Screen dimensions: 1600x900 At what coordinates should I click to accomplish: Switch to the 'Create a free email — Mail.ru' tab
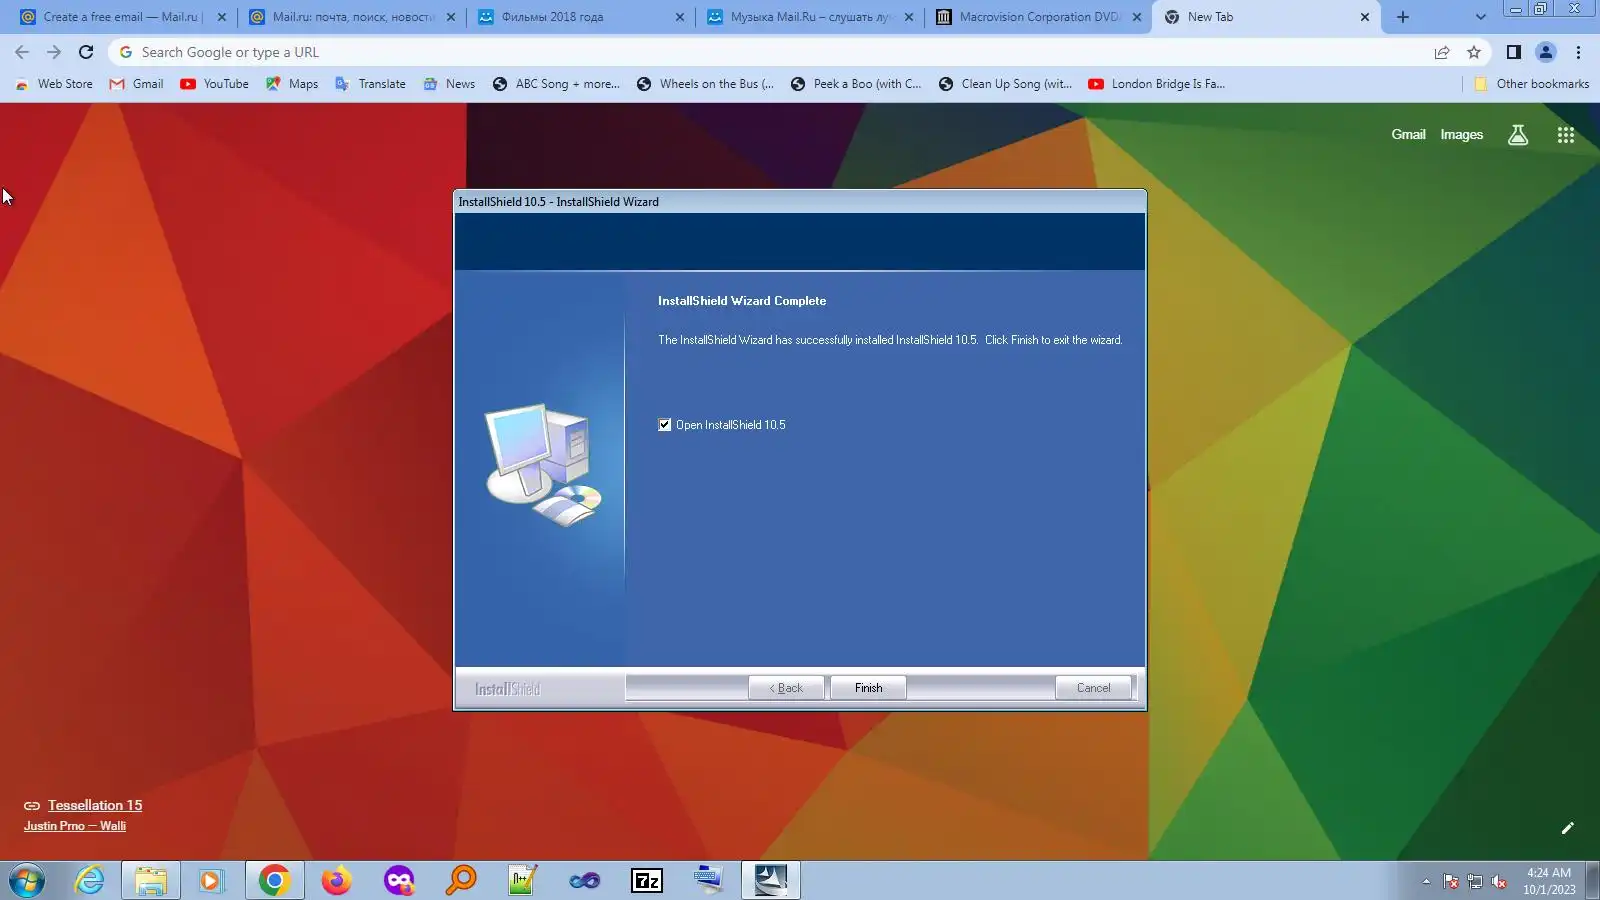click(122, 17)
